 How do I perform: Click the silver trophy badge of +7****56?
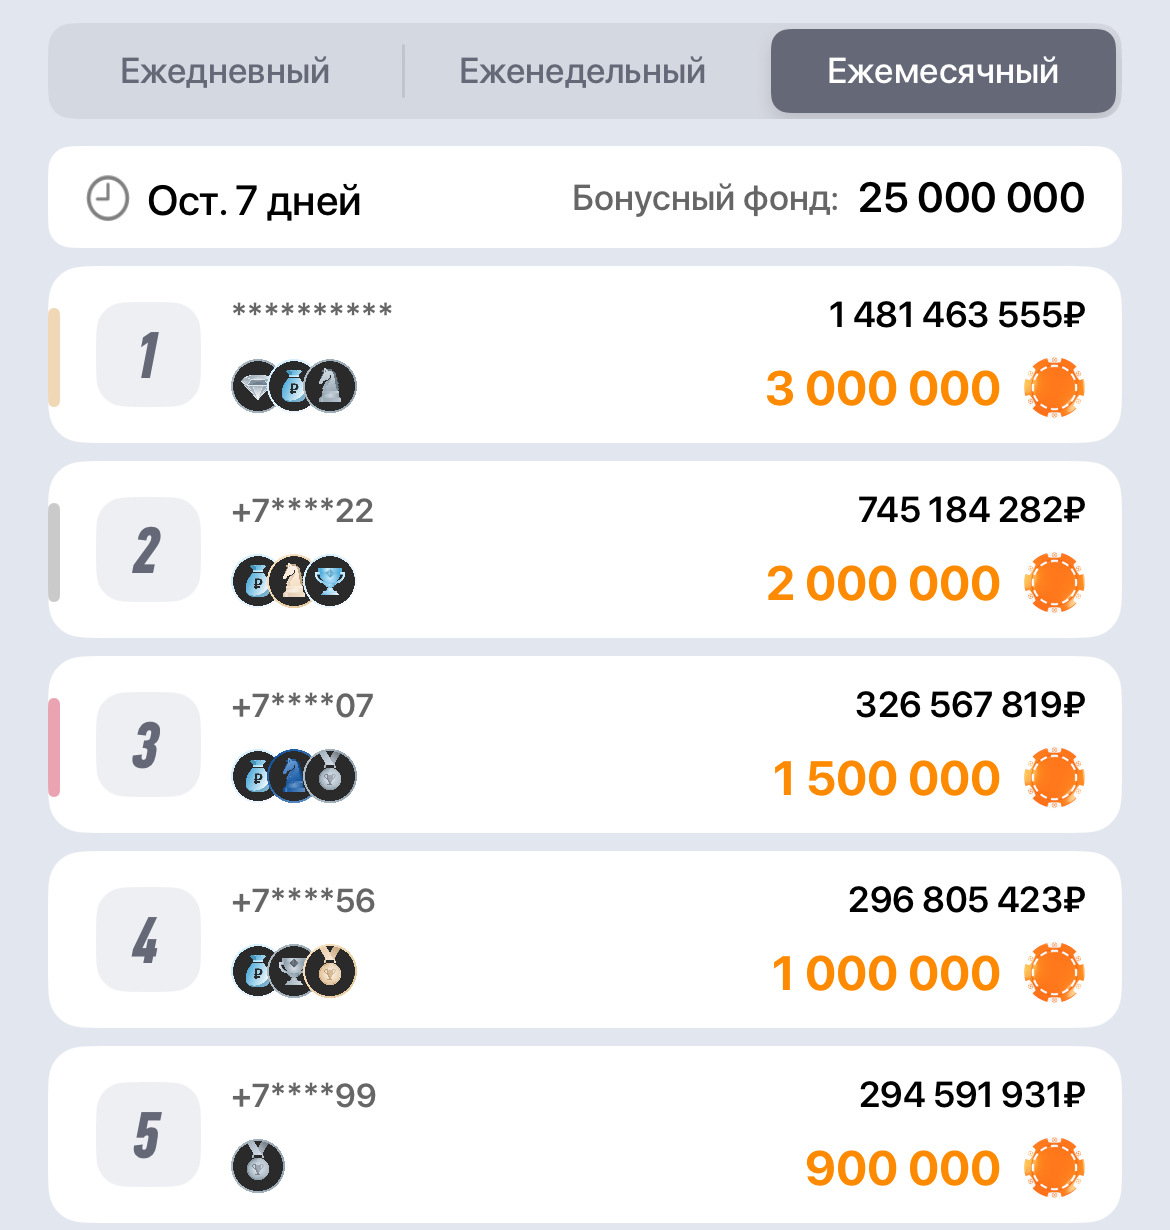point(293,972)
